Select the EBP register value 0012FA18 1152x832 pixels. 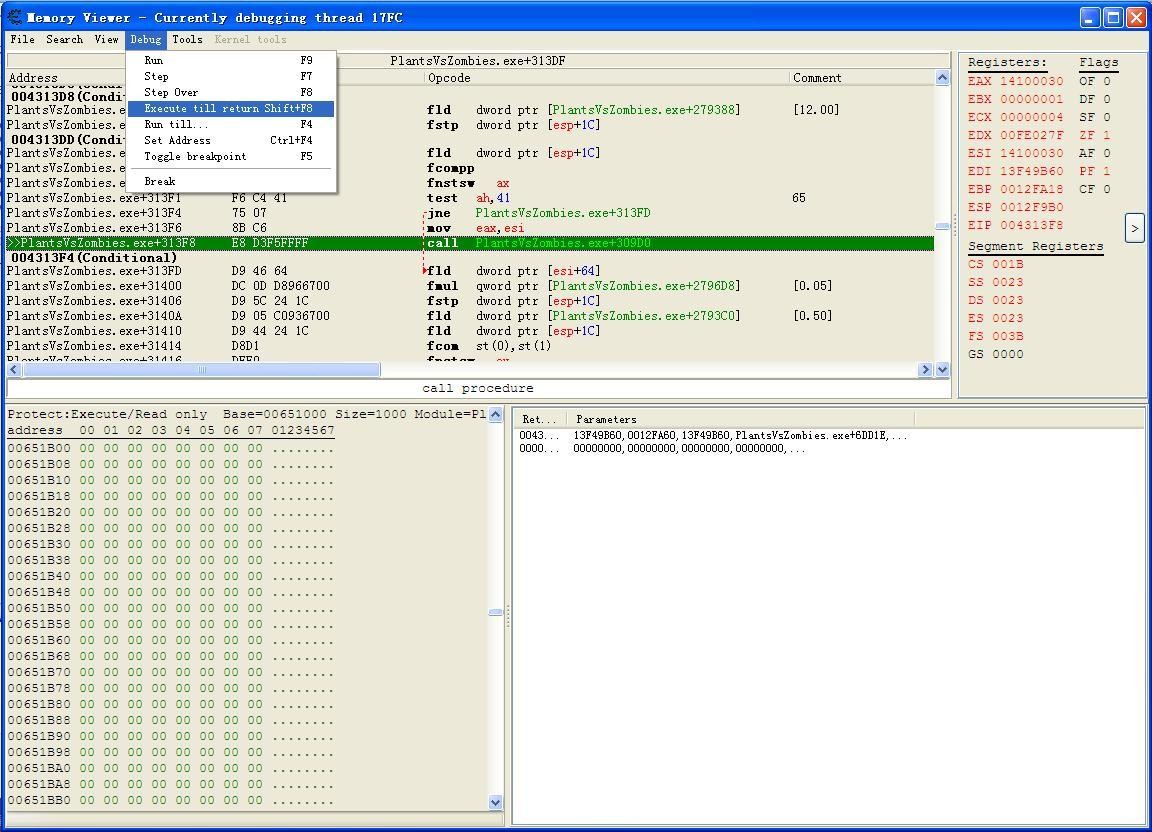[x=1032, y=190]
